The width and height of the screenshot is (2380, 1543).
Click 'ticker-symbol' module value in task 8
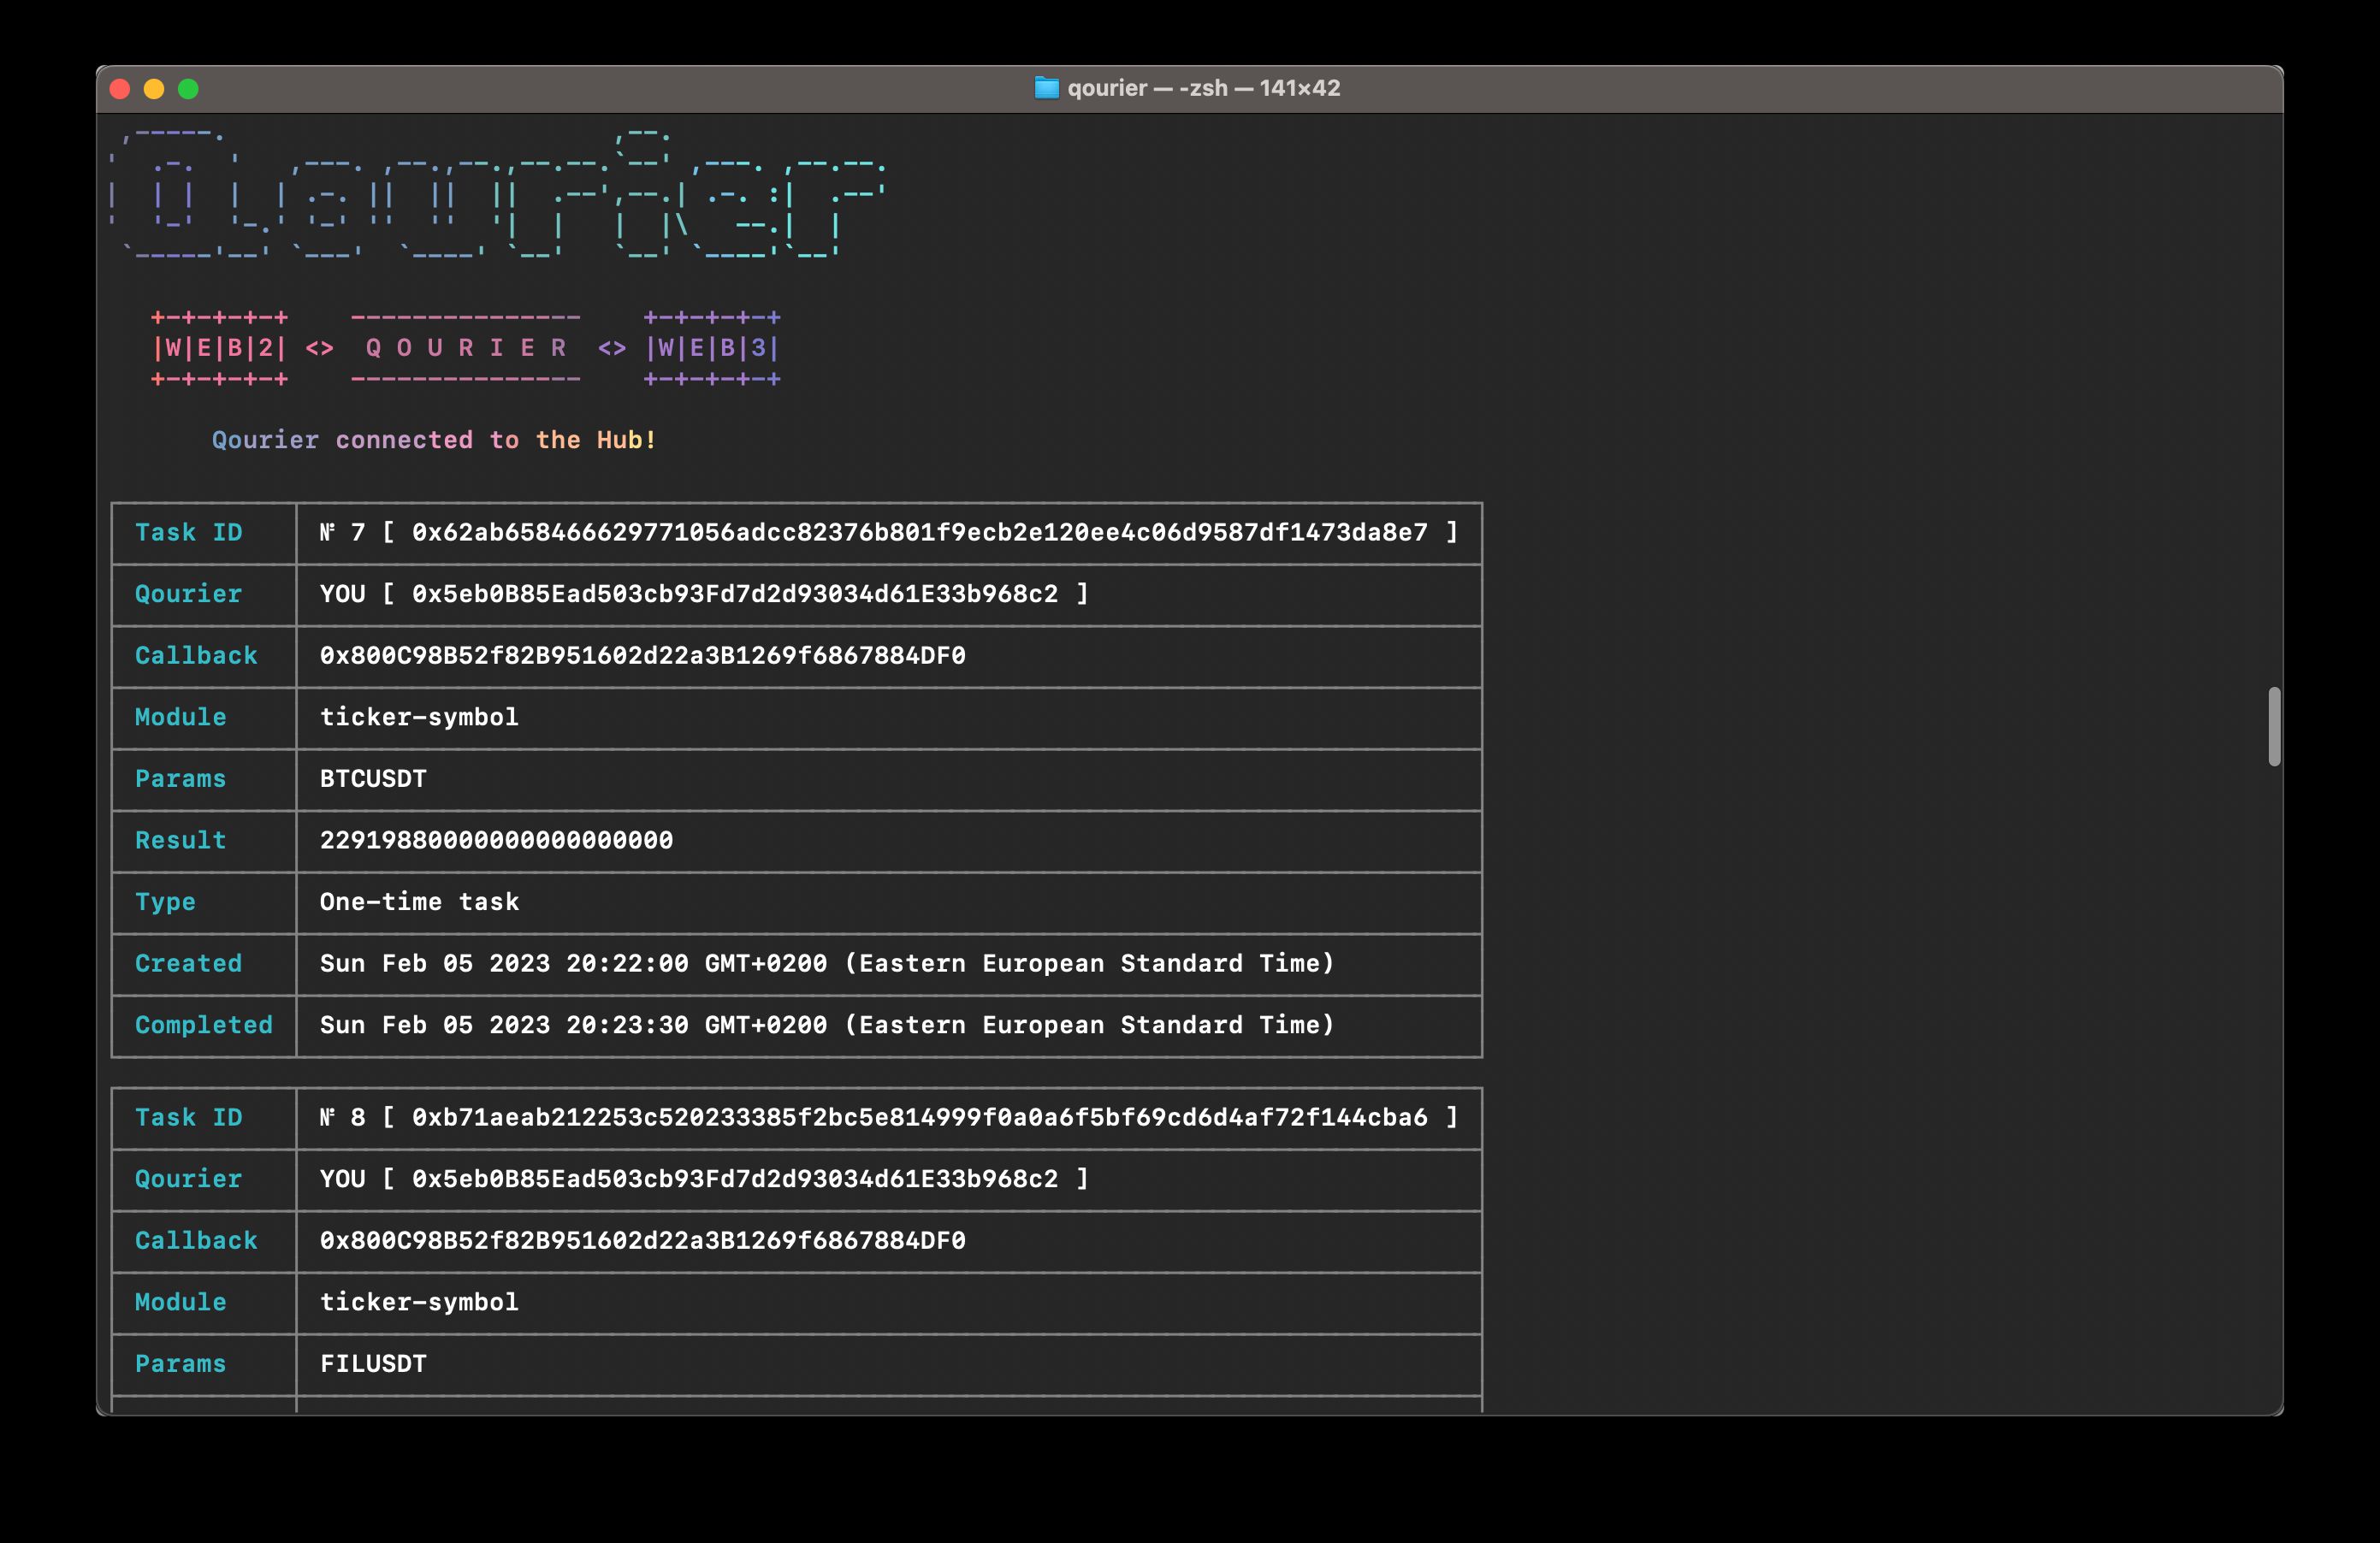pyautogui.click(x=419, y=1302)
